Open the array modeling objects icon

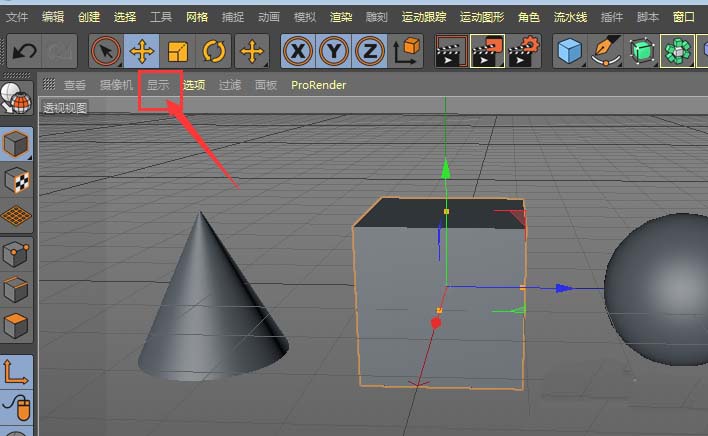click(x=678, y=51)
